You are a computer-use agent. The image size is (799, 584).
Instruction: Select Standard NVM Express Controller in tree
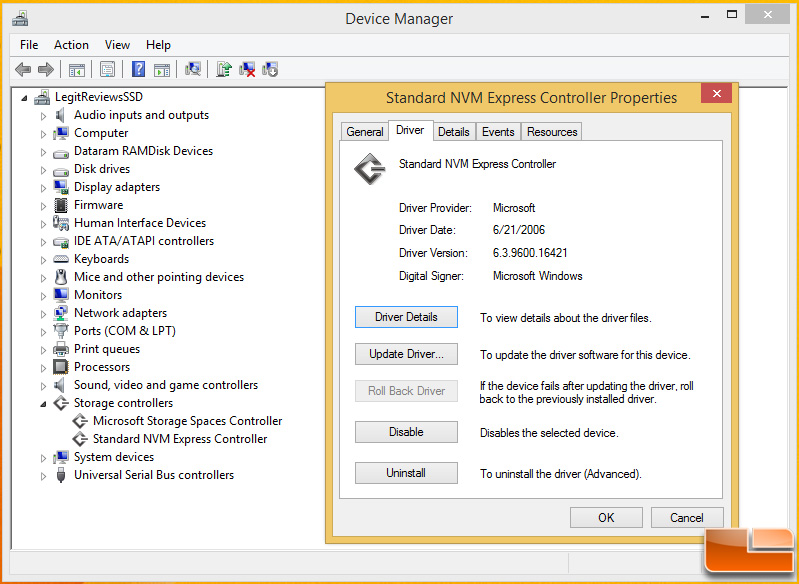pos(180,439)
